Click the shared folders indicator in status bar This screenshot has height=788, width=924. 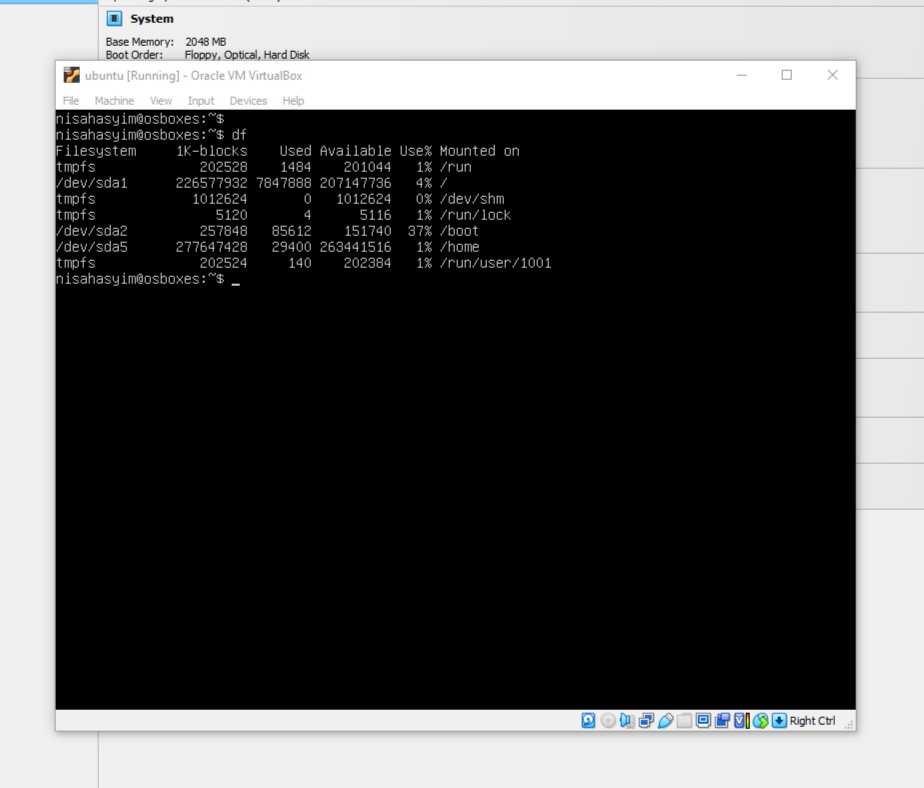pyautogui.click(x=684, y=720)
